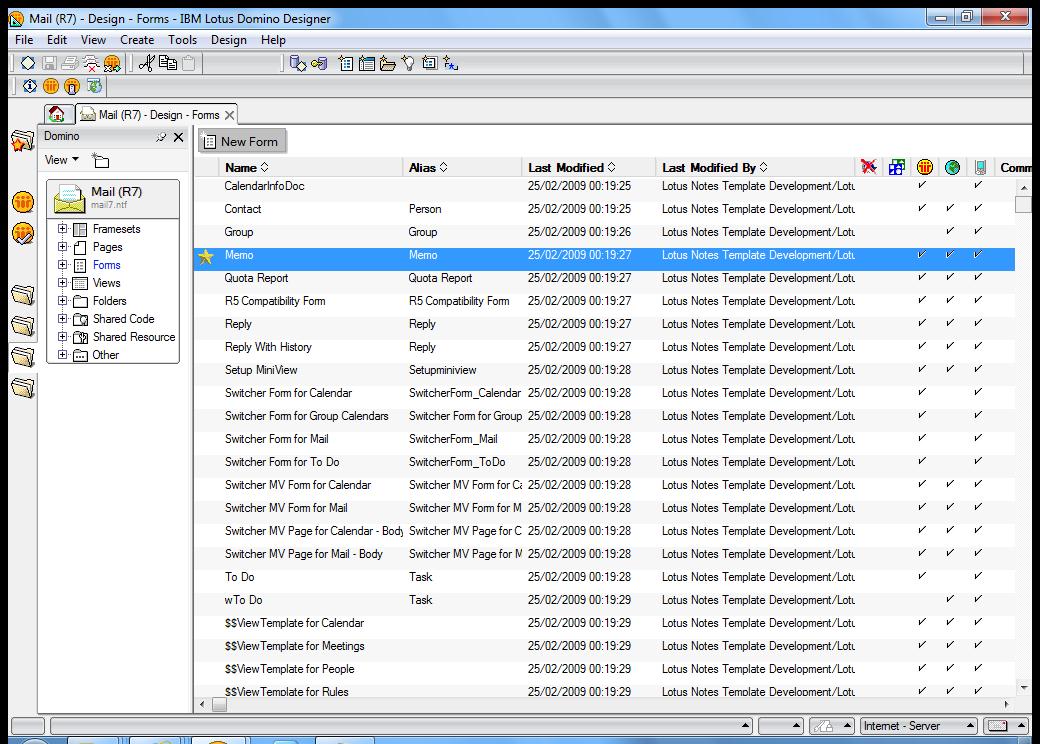1040x744 pixels.
Task: Click the New Form button
Action: [241, 141]
